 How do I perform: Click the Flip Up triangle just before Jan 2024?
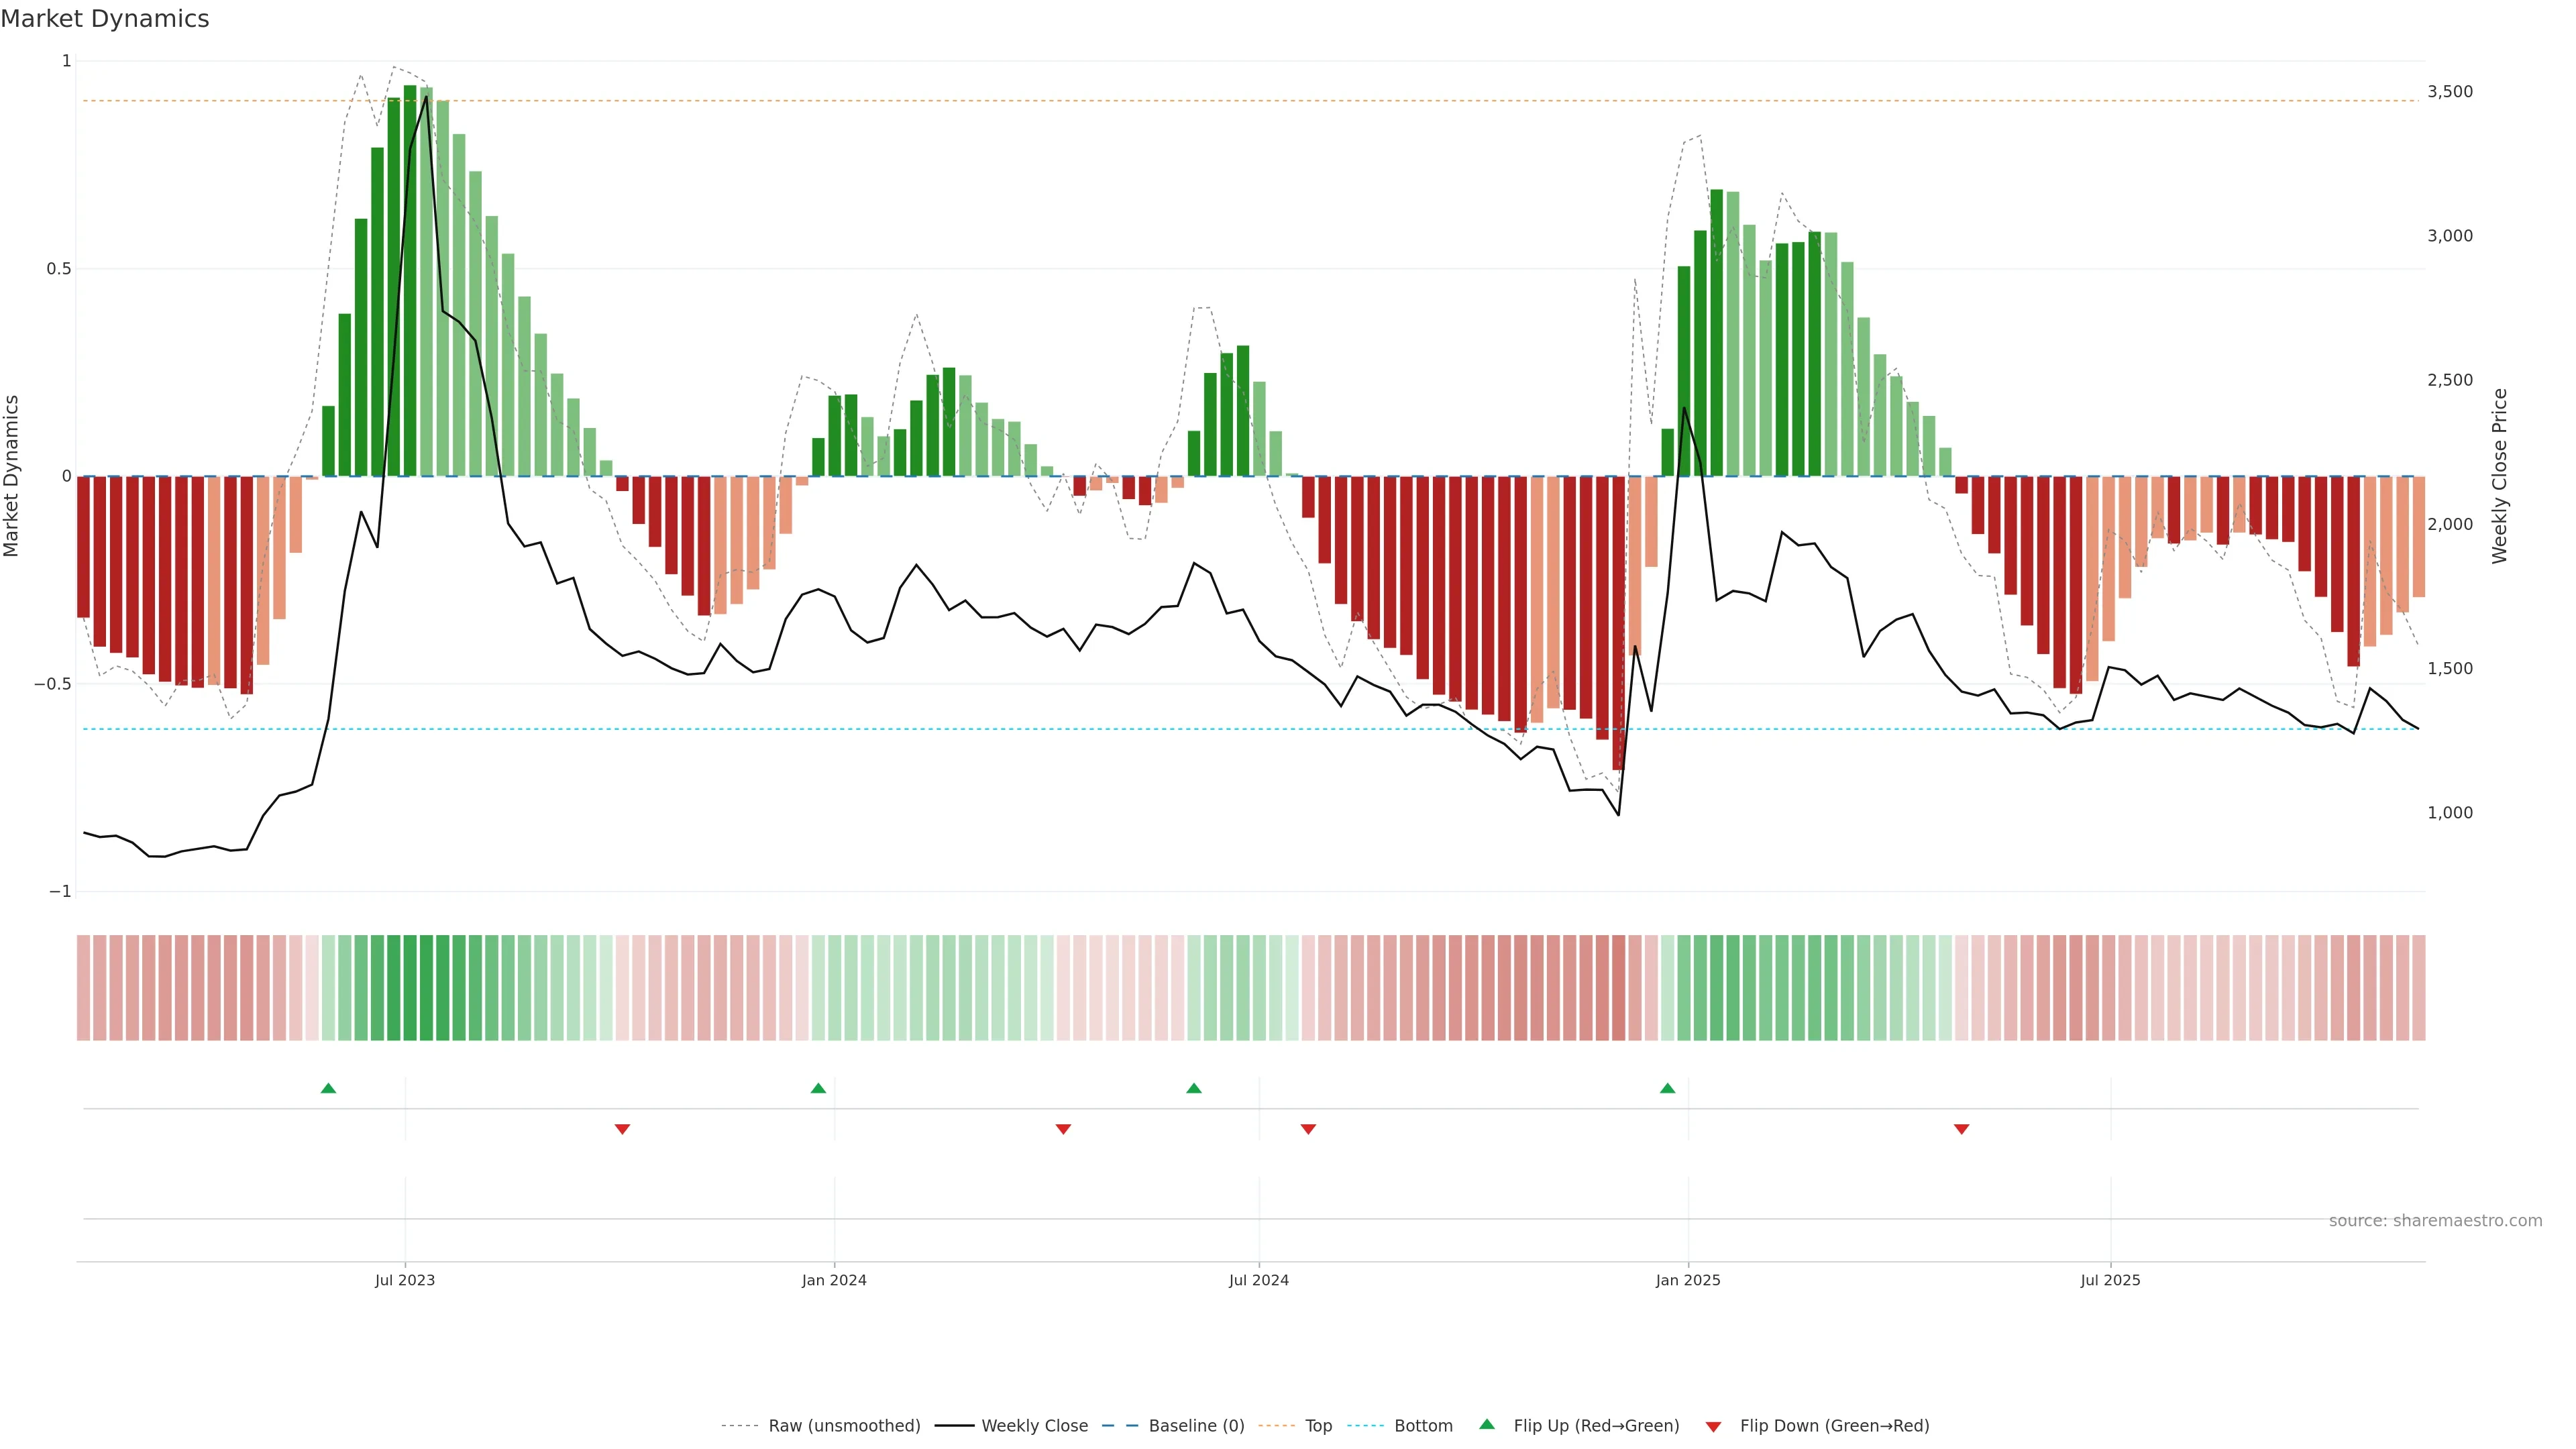click(x=818, y=1088)
